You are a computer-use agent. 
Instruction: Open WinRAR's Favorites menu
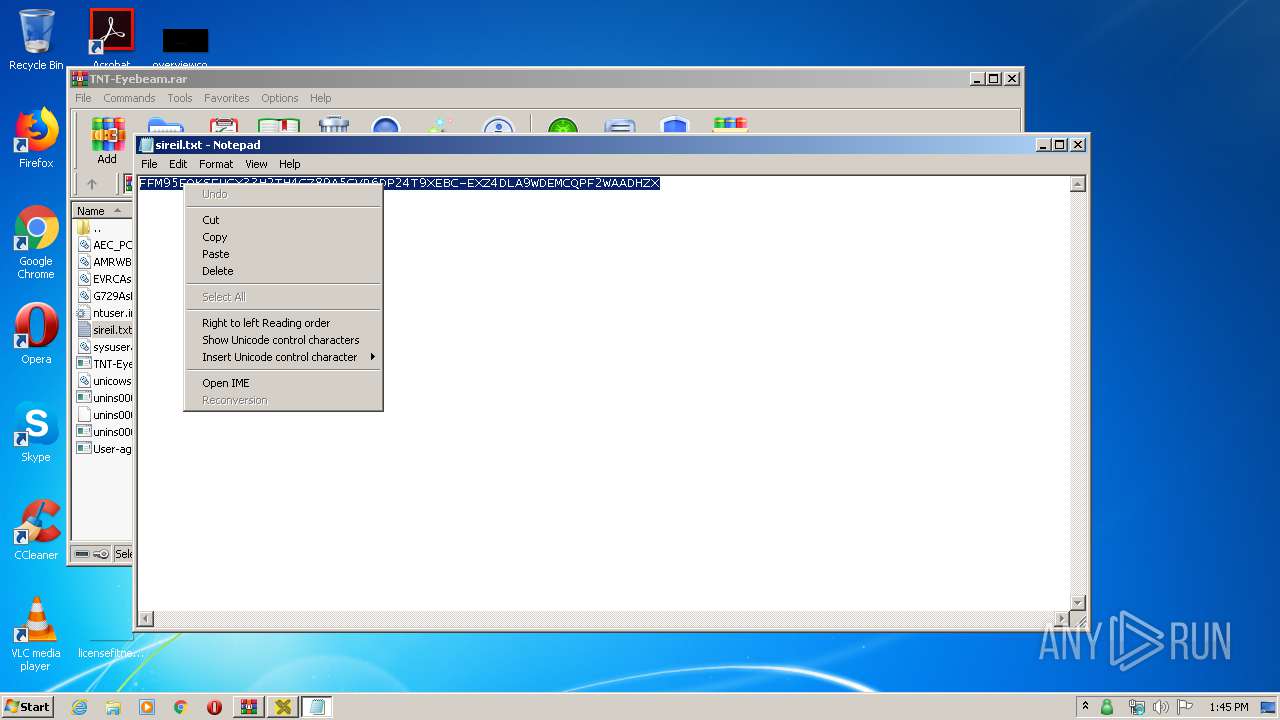[x=227, y=98]
